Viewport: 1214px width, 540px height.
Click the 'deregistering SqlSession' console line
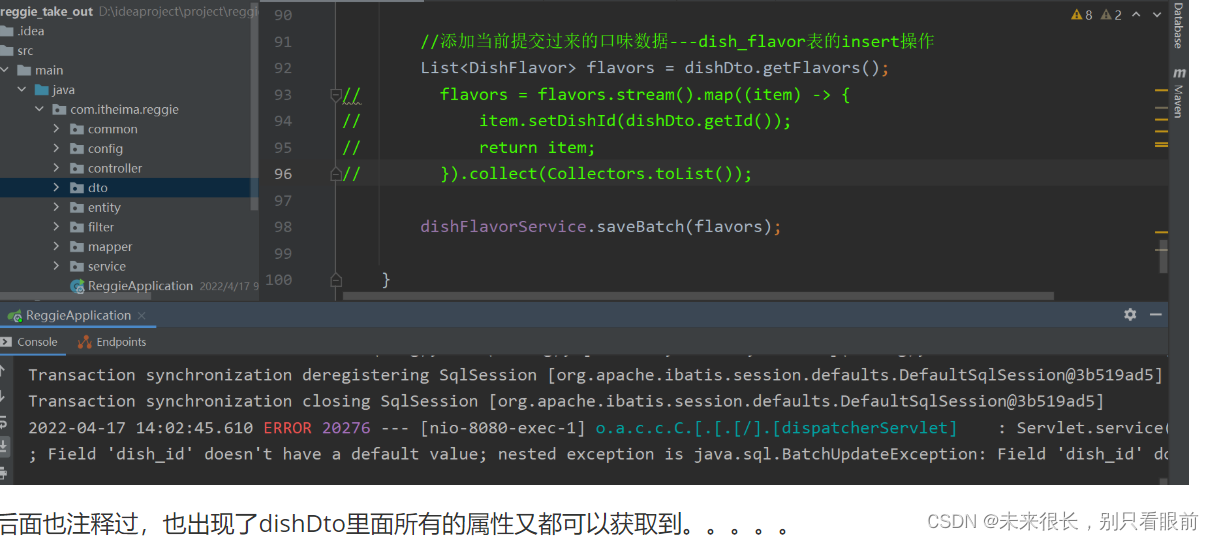pos(596,375)
